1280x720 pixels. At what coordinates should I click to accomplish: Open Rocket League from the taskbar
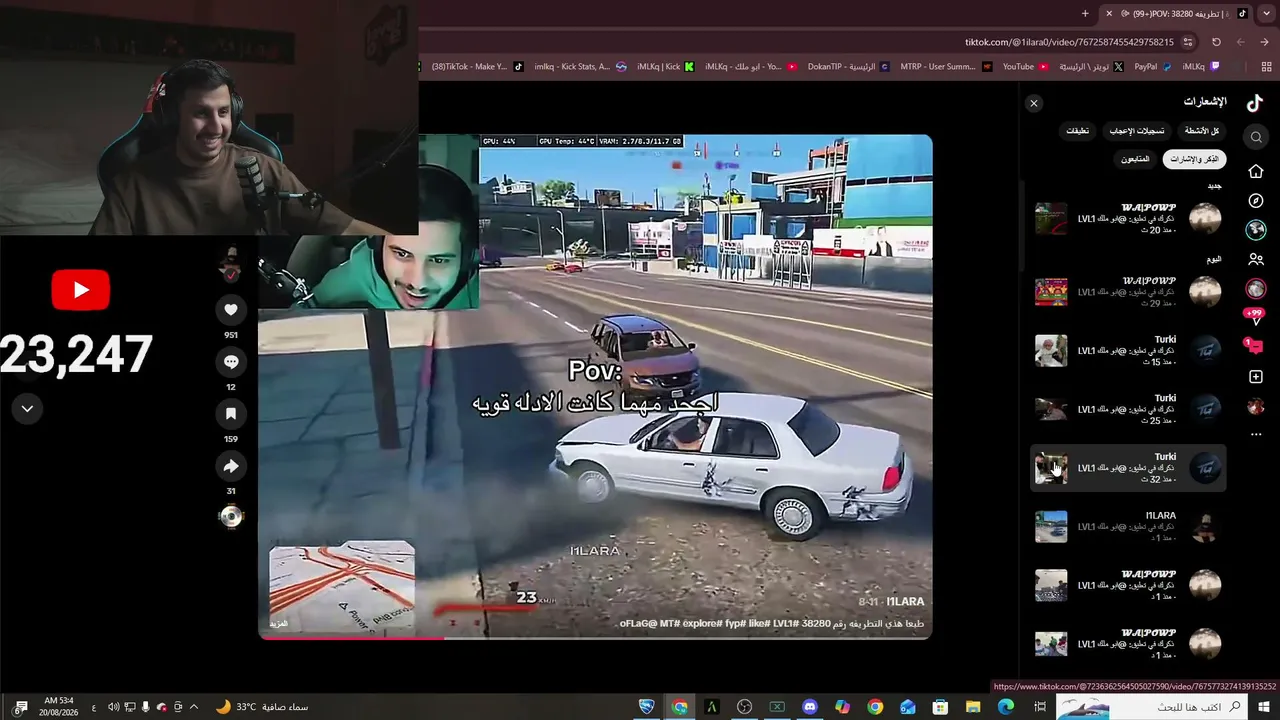coord(647,707)
